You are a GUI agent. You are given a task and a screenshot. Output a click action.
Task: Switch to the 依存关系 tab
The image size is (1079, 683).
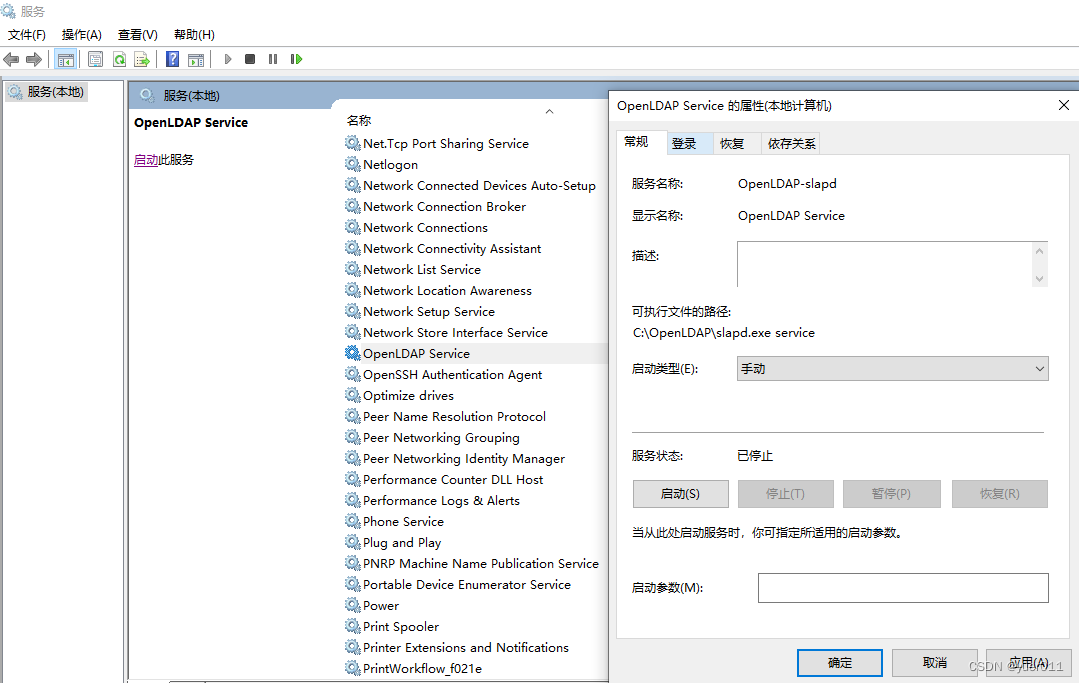(x=791, y=143)
